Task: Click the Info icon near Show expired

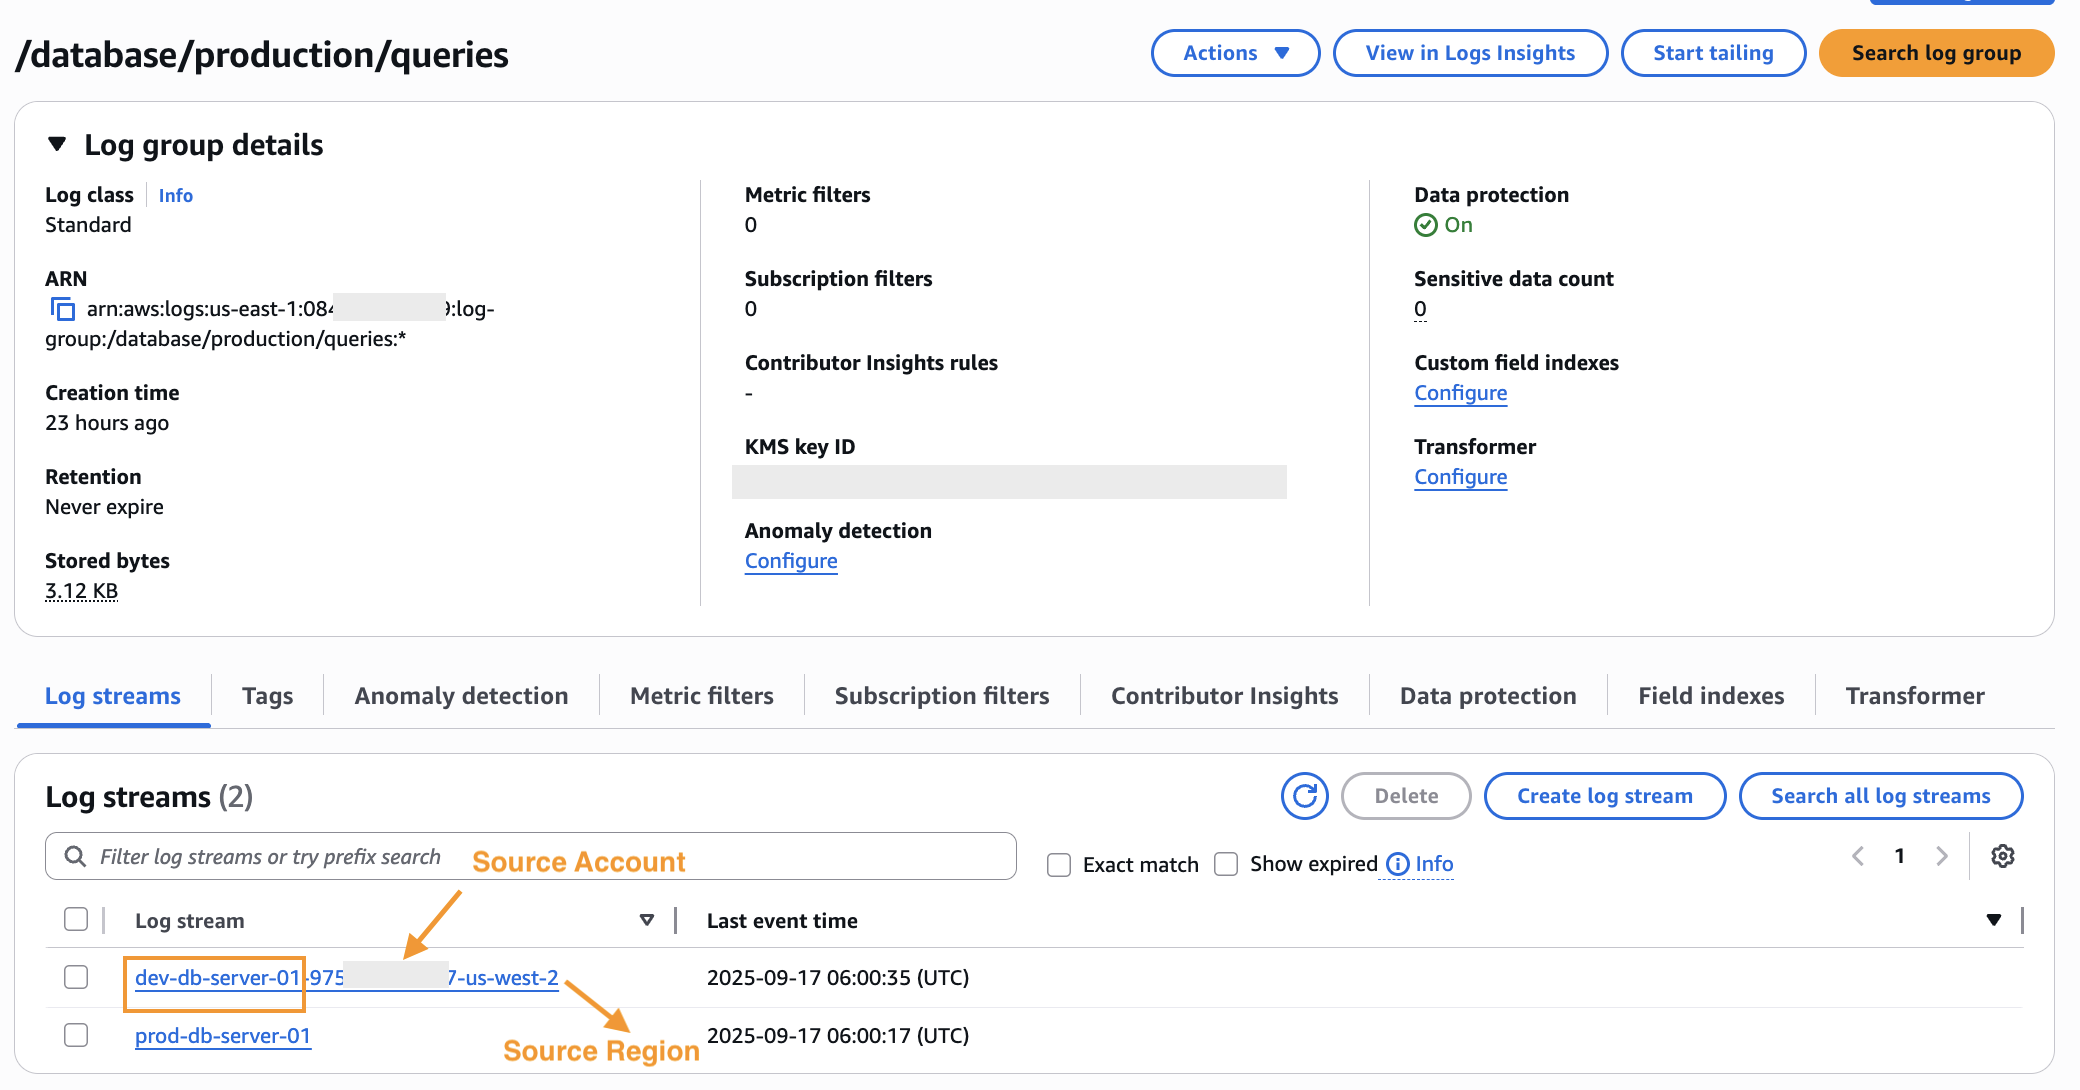Action: click(1397, 864)
